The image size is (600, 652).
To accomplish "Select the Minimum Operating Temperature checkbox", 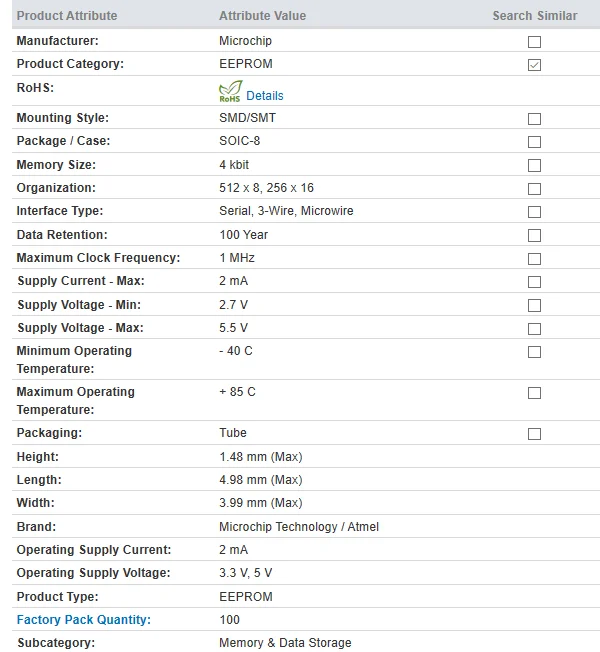I will 534,352.
